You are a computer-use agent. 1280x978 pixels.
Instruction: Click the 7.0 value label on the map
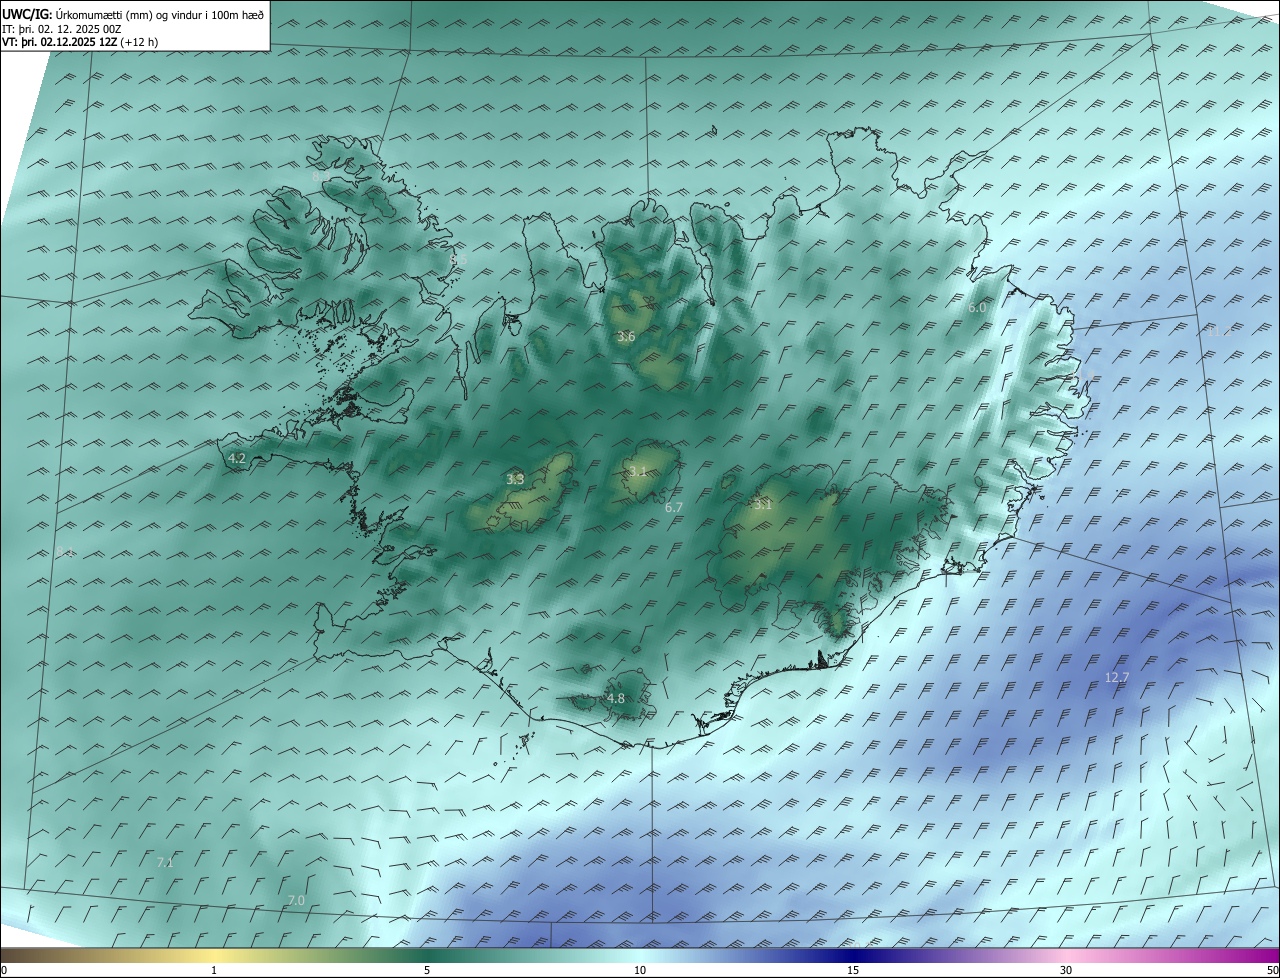click(296, 901)
